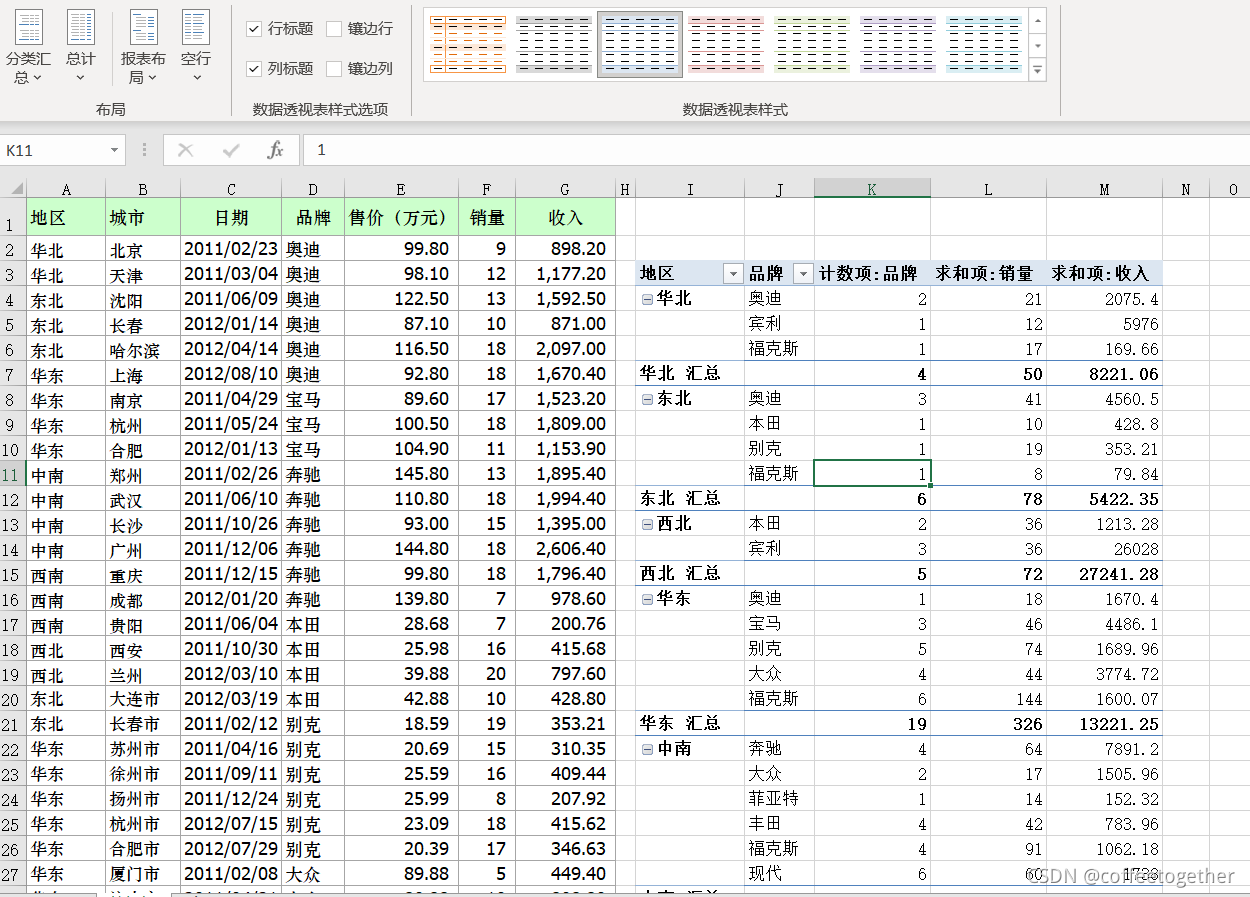Enable the 镶边列 banded columns checkbox

[334, 69]
